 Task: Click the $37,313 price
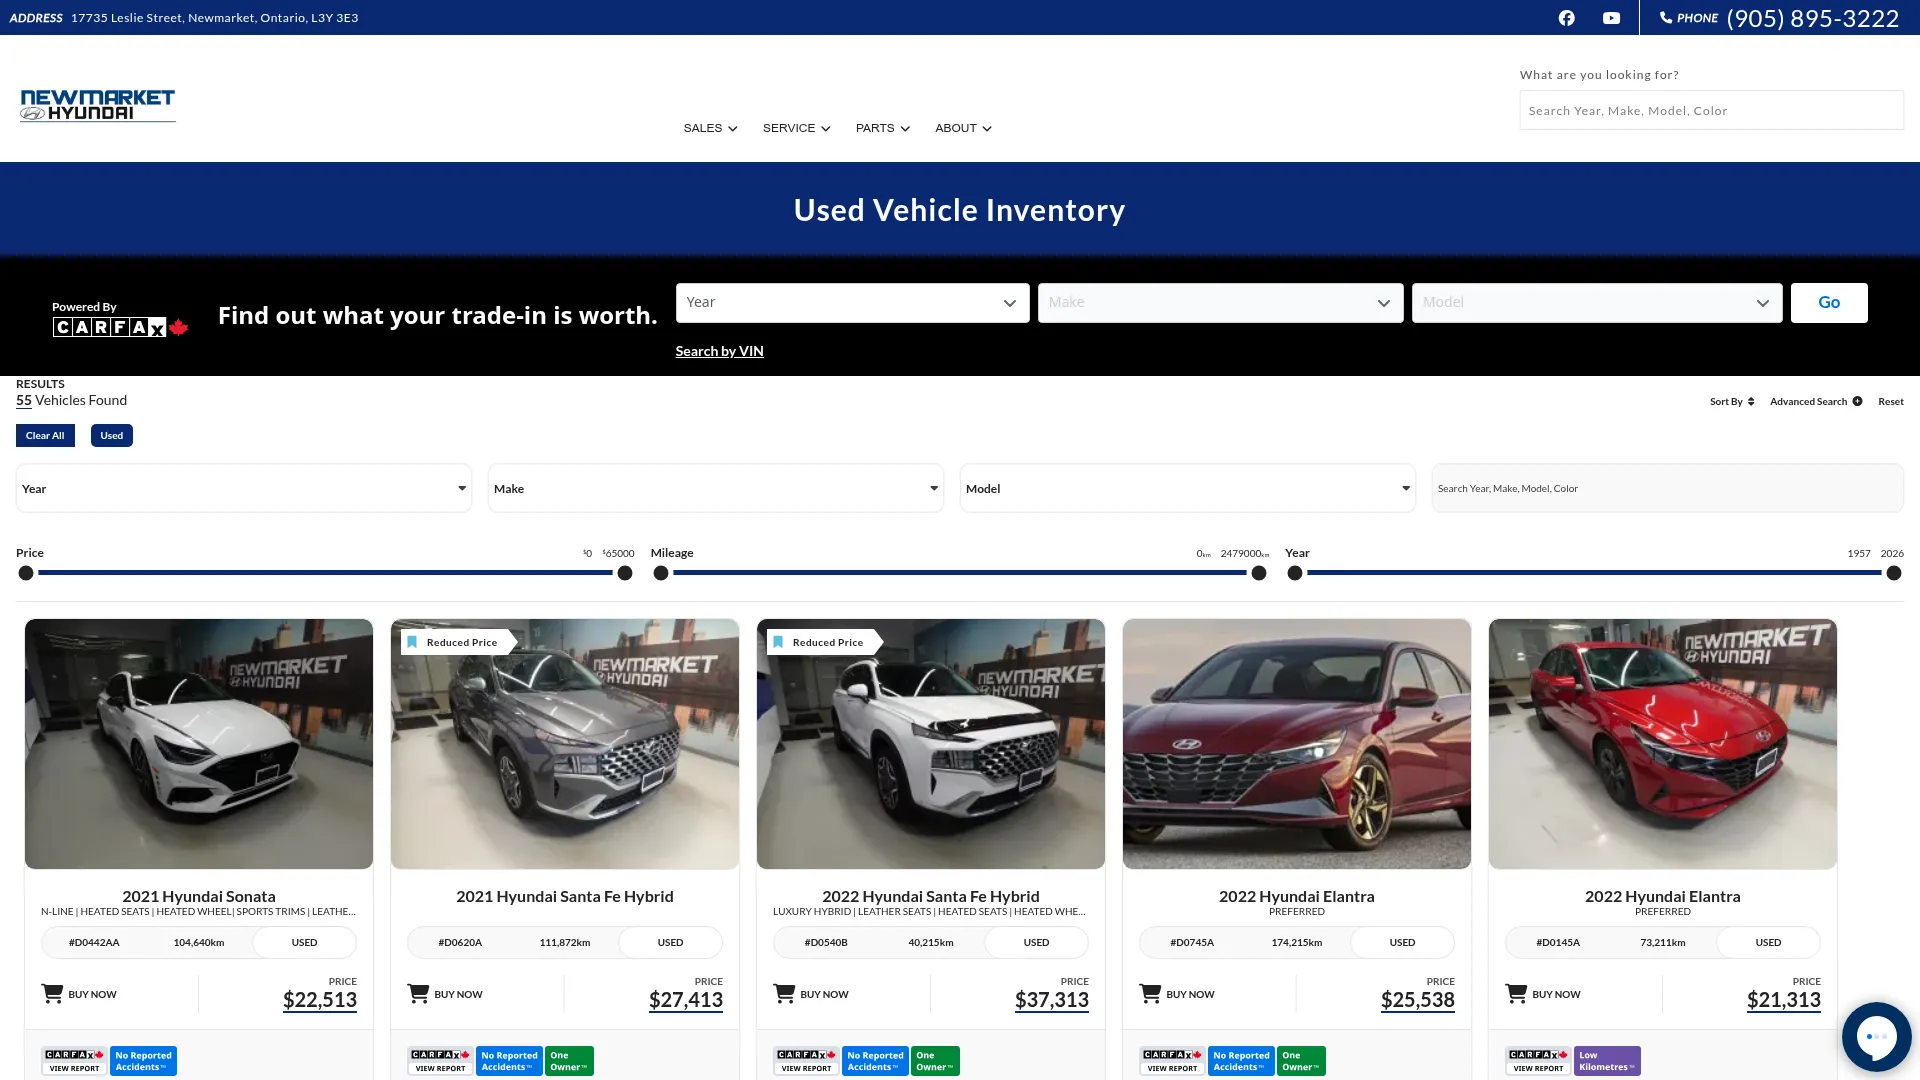(x=1051, y=1000)
